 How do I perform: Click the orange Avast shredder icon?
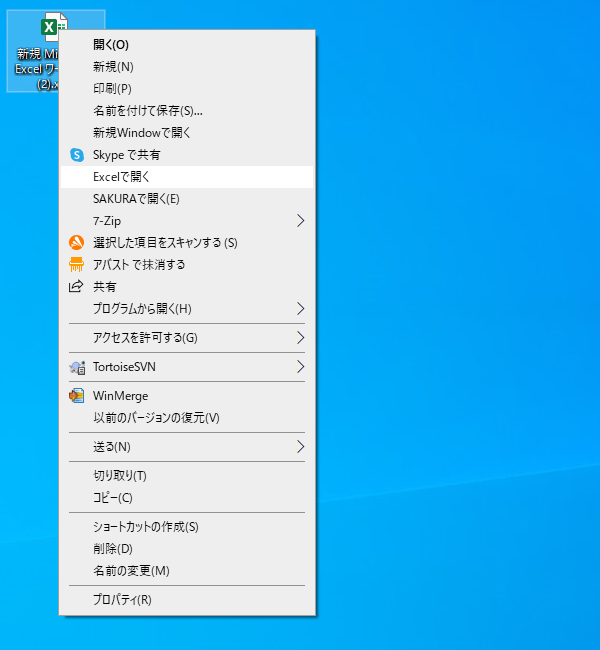[x=76, y=264]
